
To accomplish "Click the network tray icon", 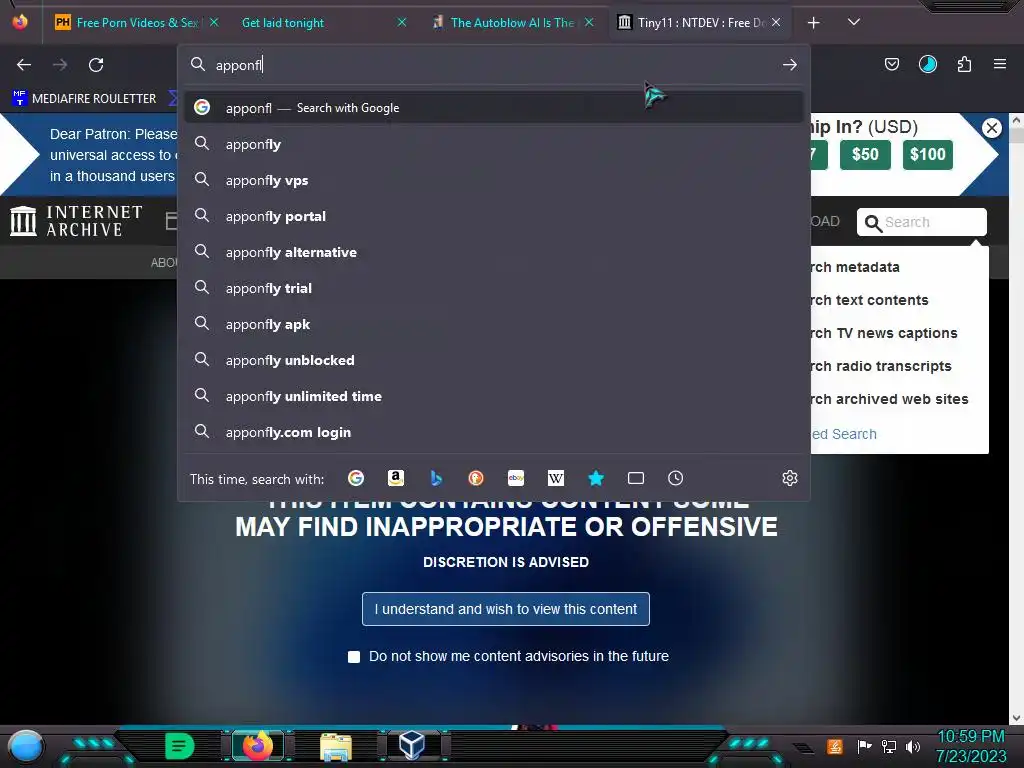I will [888, 746].
